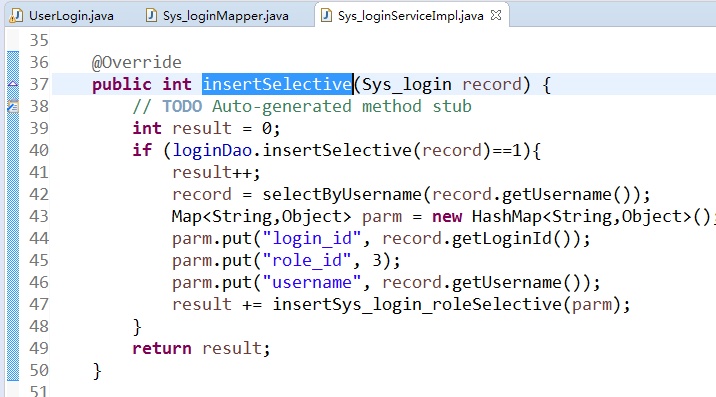Image resolution: width=716 pixels, height=397 pixels.
Task: Click the @Override annotation on line 36
Action: coord(137,63)
